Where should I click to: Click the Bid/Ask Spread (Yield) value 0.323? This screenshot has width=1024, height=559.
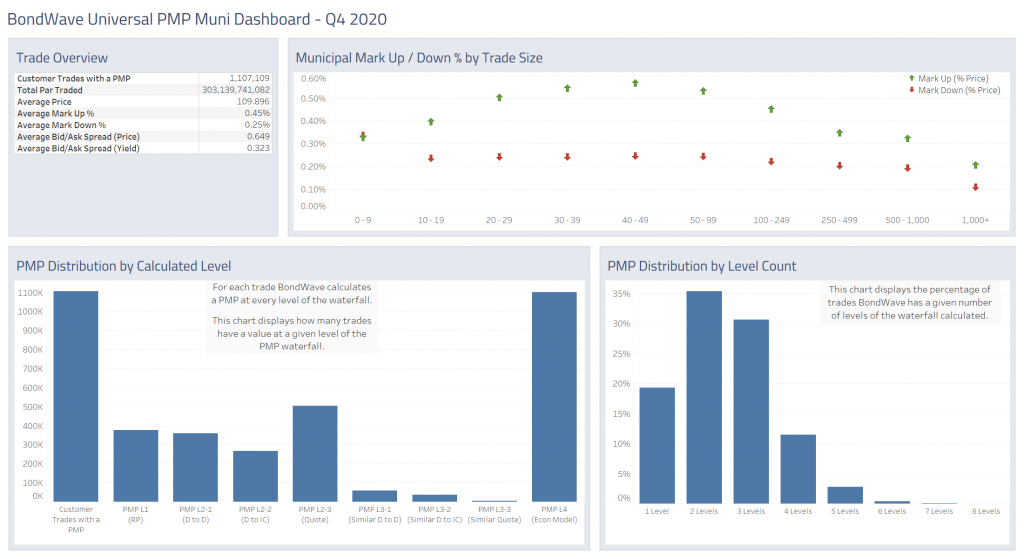coord(258,148)
